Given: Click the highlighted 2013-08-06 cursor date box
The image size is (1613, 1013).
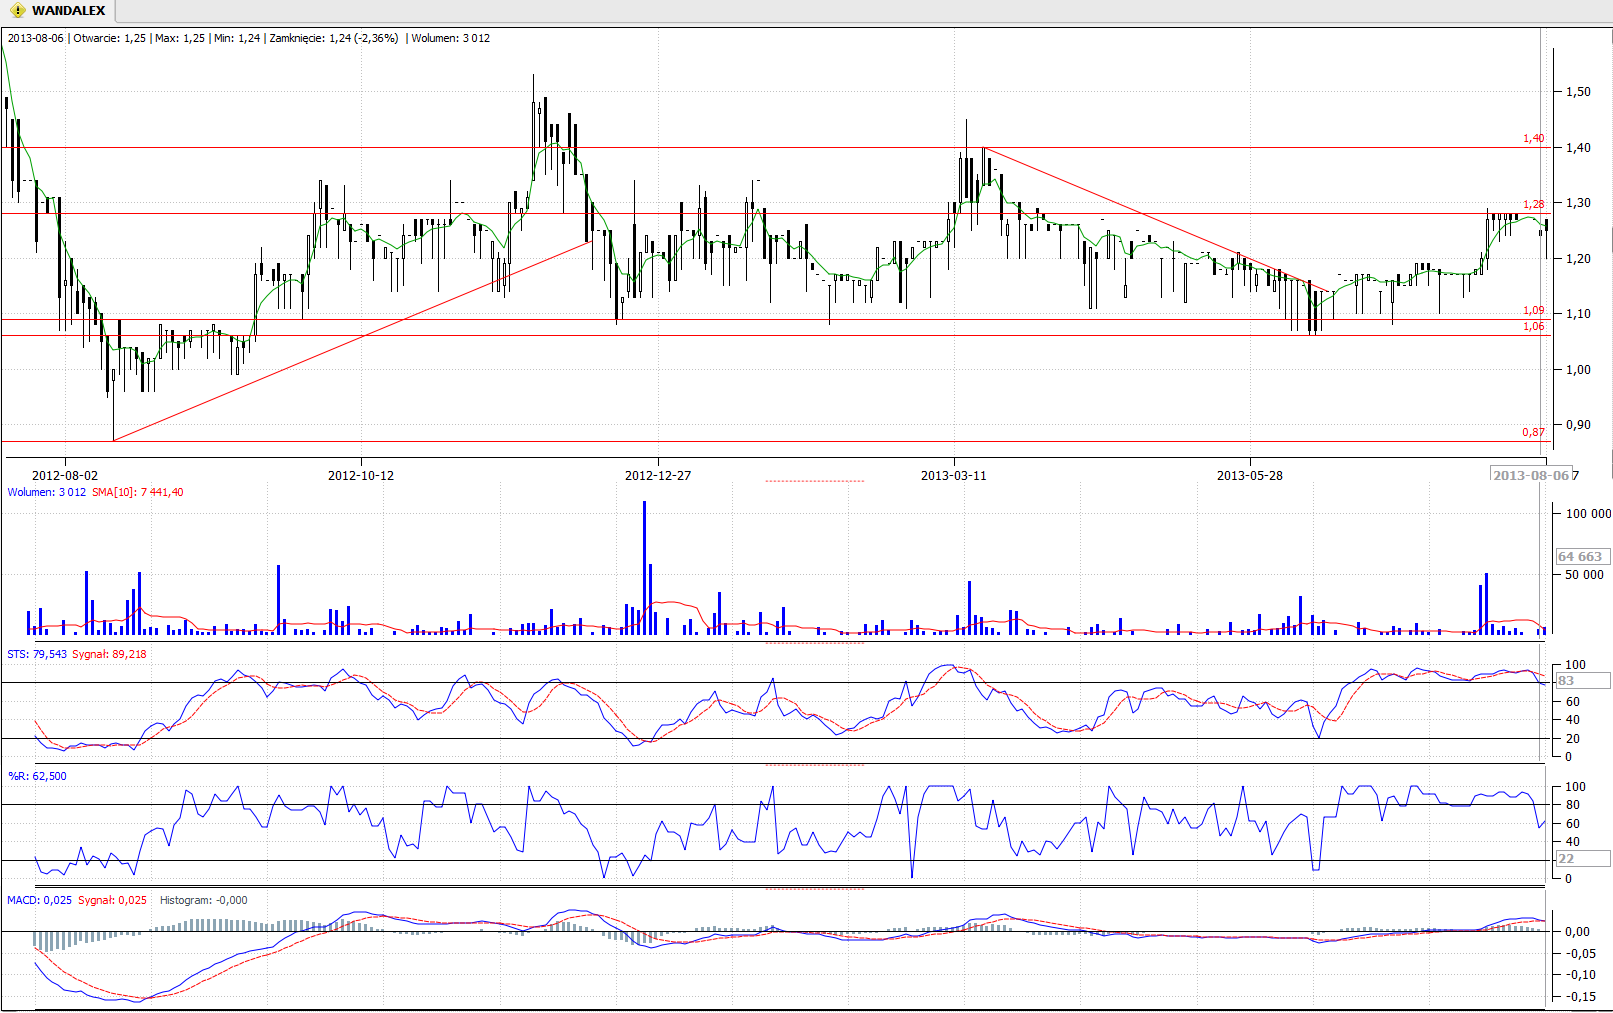Looking at the screenshot, I should pos(1531,475).
